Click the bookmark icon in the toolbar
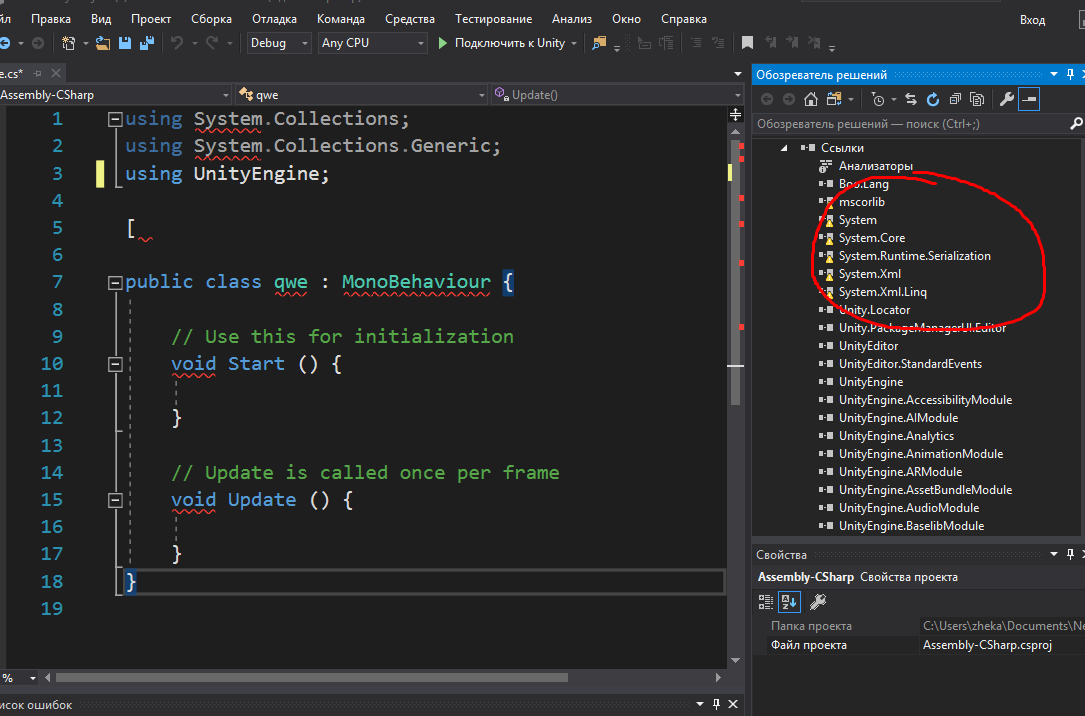The width and height of the screenshot is (1085, 716). pos(747,43)
